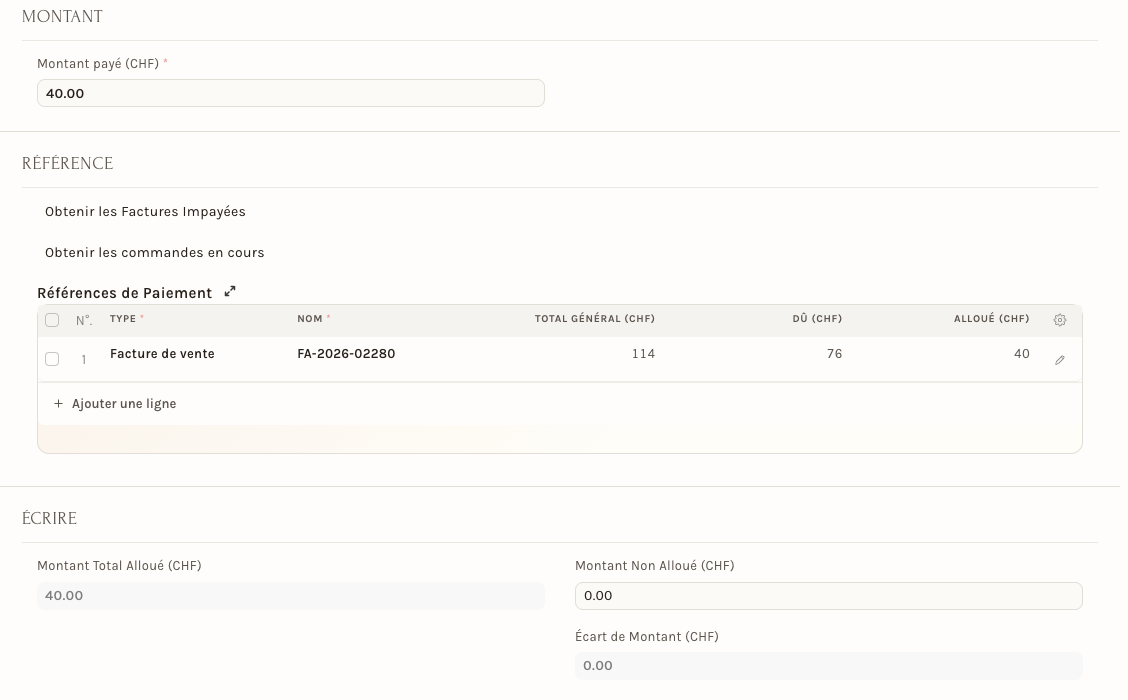
Task: Tick the select-all rows header checkbox
Action: [x=52, y=320]
